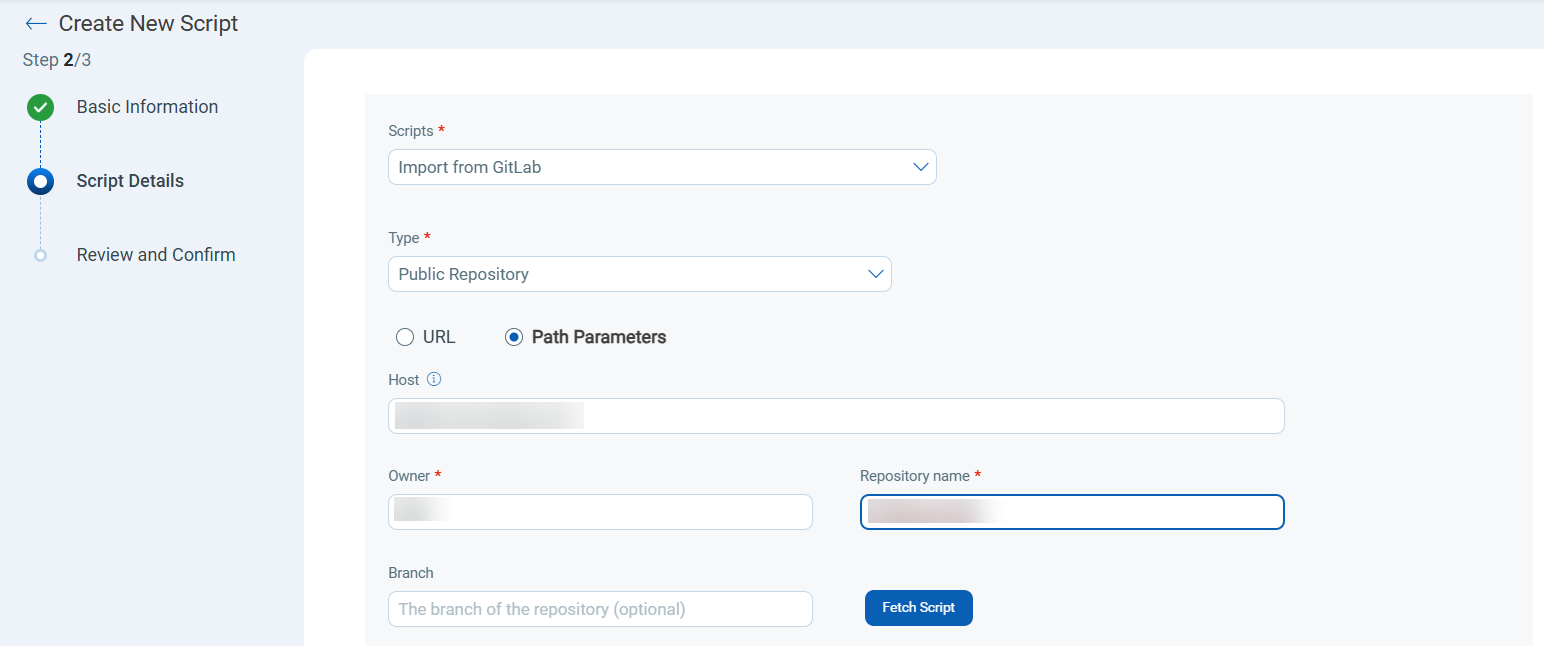The width and height of the screenshot is (1544, 646).
Task: Click the Review and Confirm step dot
Action: pyautogui.click(x=40, y=255)
